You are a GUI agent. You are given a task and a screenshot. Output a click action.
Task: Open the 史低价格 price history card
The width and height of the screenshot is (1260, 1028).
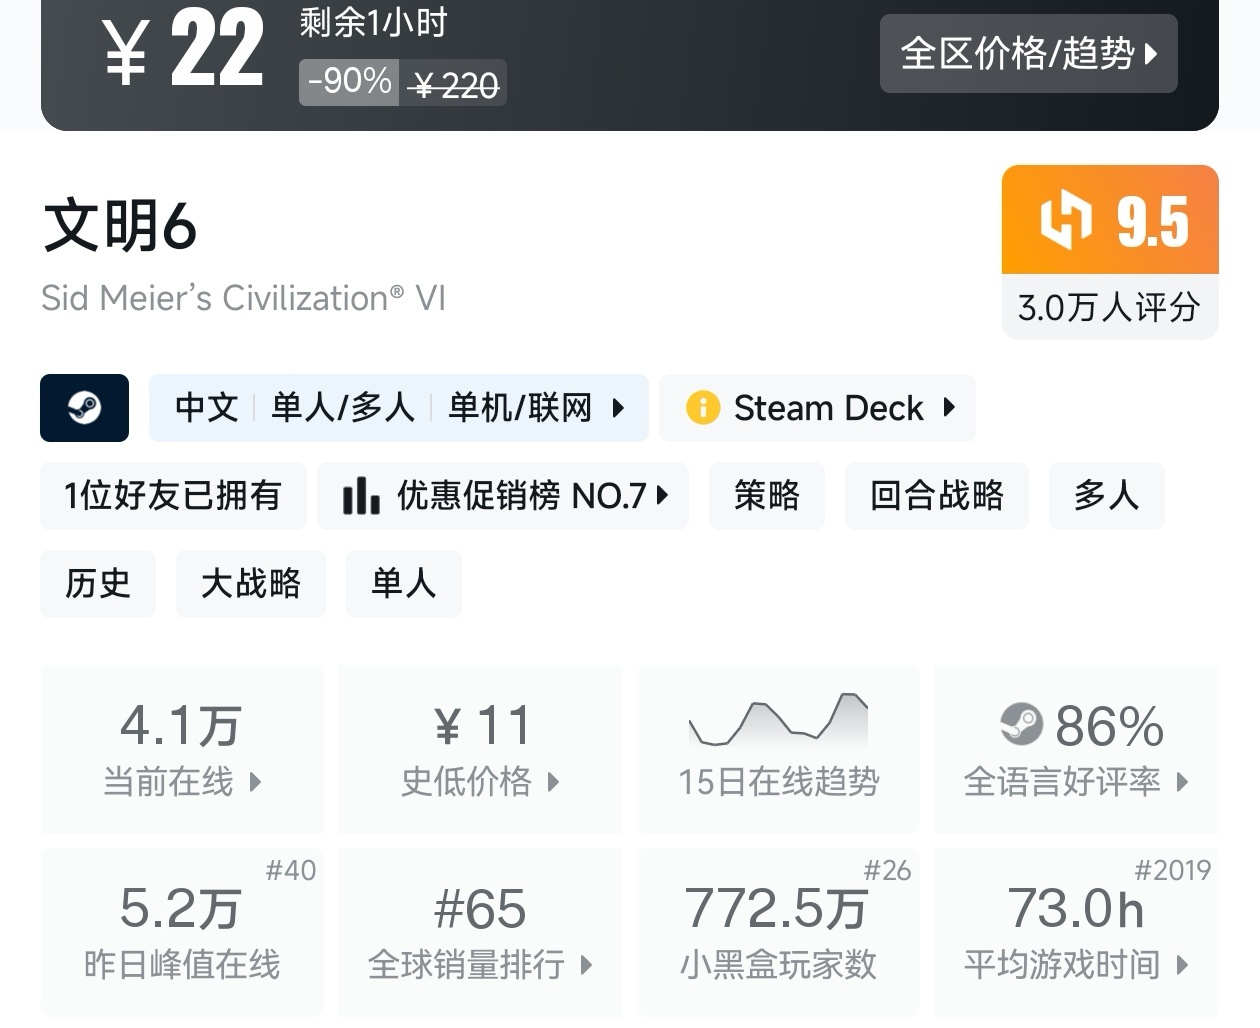[x=480, y=749]
